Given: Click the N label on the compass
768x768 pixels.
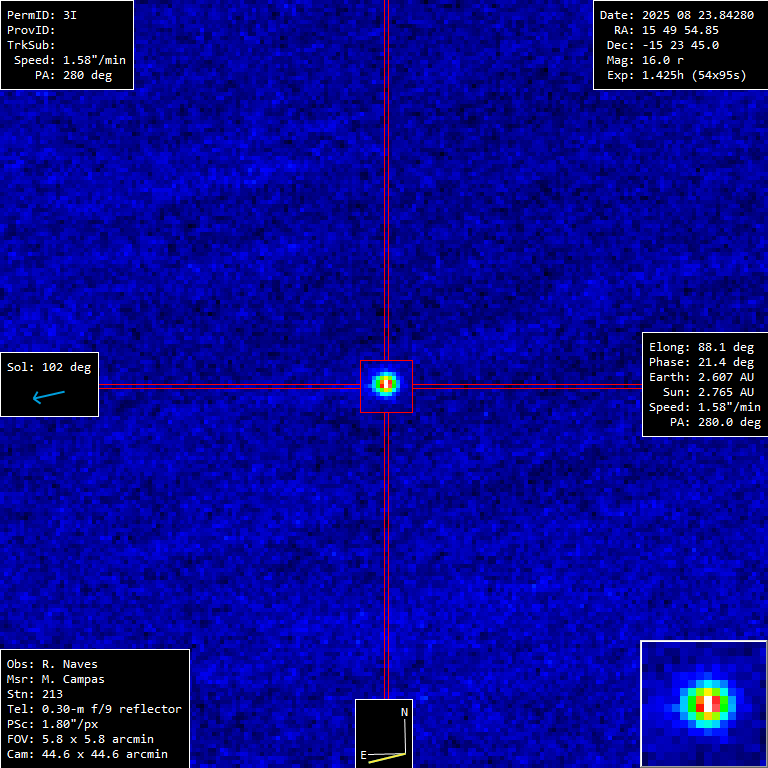Looking at the screenshot, I should [x=404, y=712].
